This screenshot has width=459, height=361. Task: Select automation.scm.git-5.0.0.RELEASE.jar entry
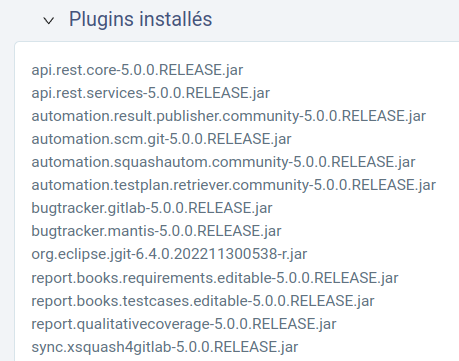[161, 139]
